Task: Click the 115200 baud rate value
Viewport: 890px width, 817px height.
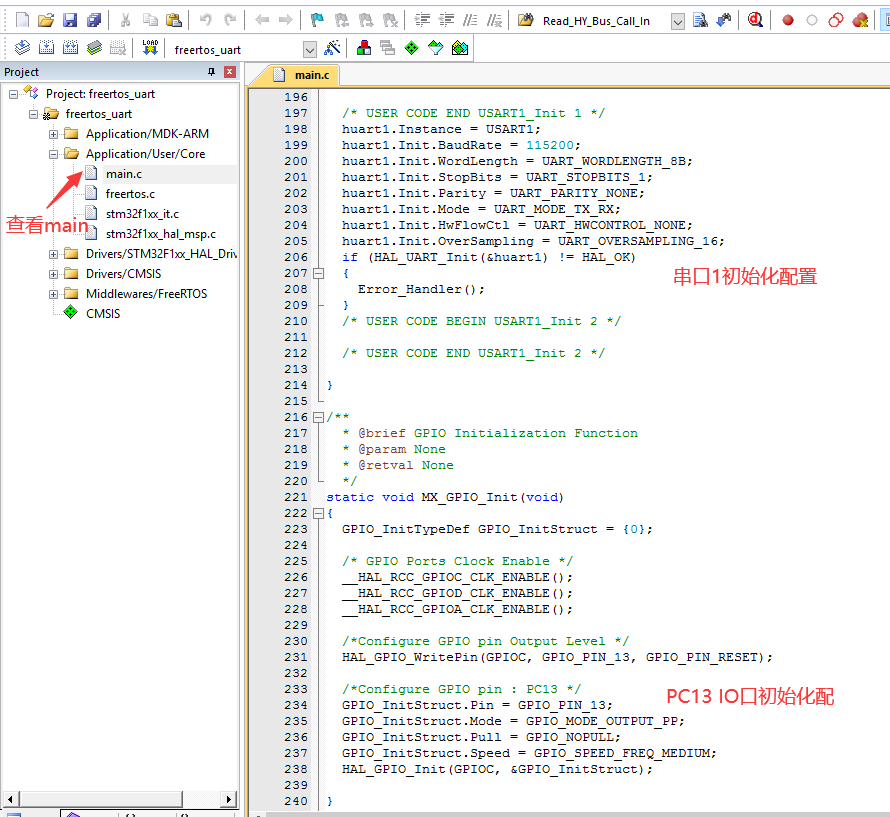Action: click(x=549, y=145)
